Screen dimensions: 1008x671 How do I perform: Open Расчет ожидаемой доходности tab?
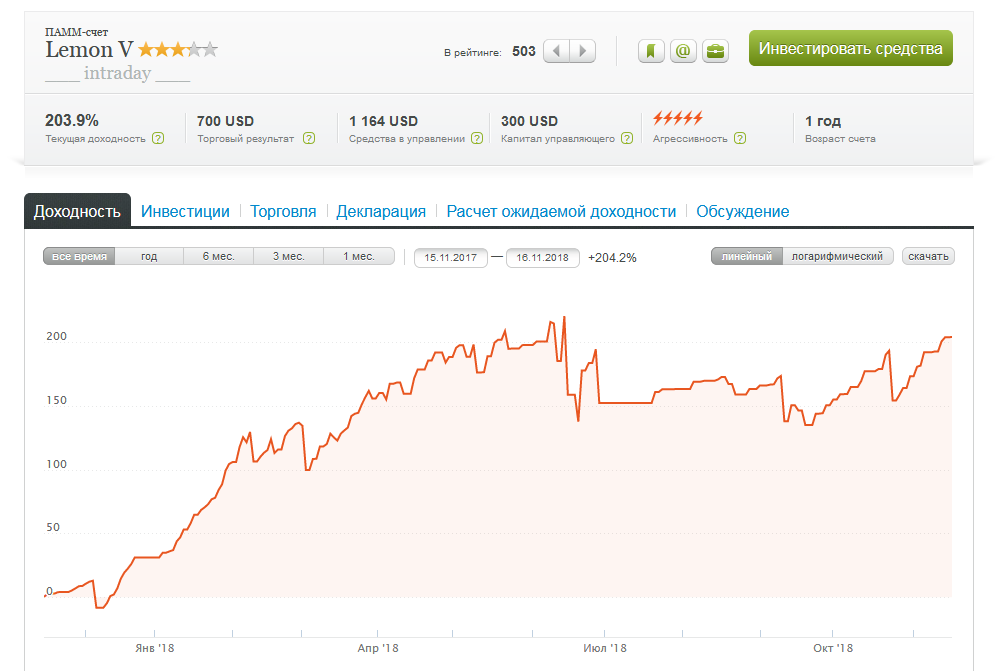coord(561,211)
